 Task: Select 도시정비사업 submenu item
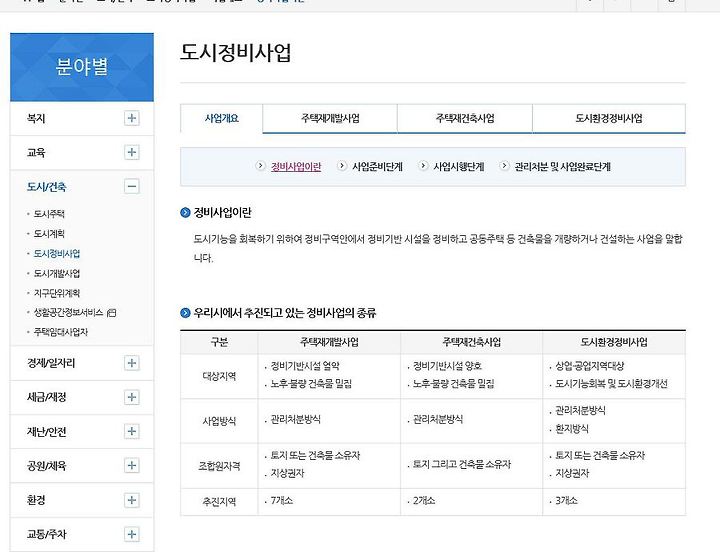tap(57, 253)
